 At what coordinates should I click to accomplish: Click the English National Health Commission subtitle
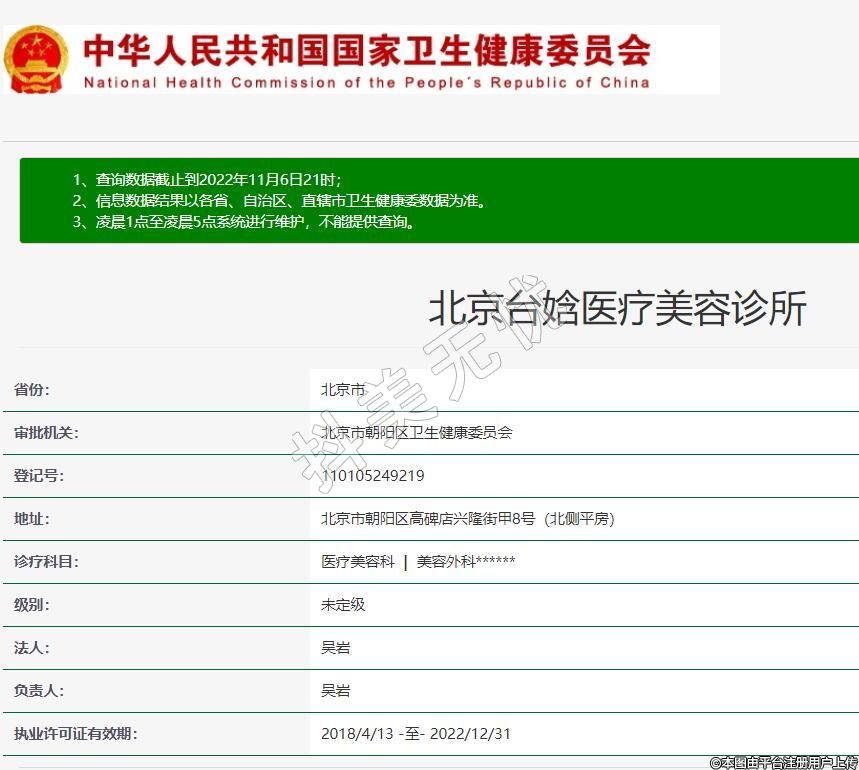pyautogui.click(x=366, y=83)
